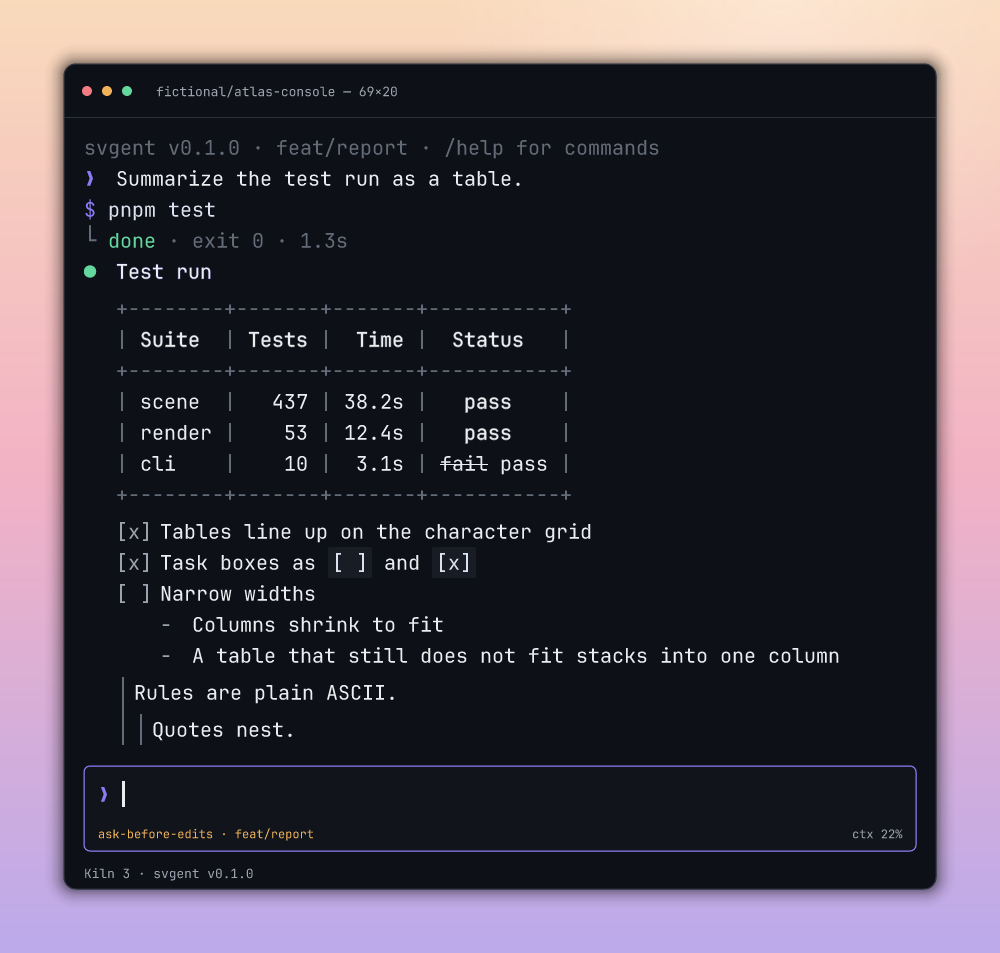1000x953 pixels.
Task: Click the yellow minimize window dot
Action: [x=107, y=91]
